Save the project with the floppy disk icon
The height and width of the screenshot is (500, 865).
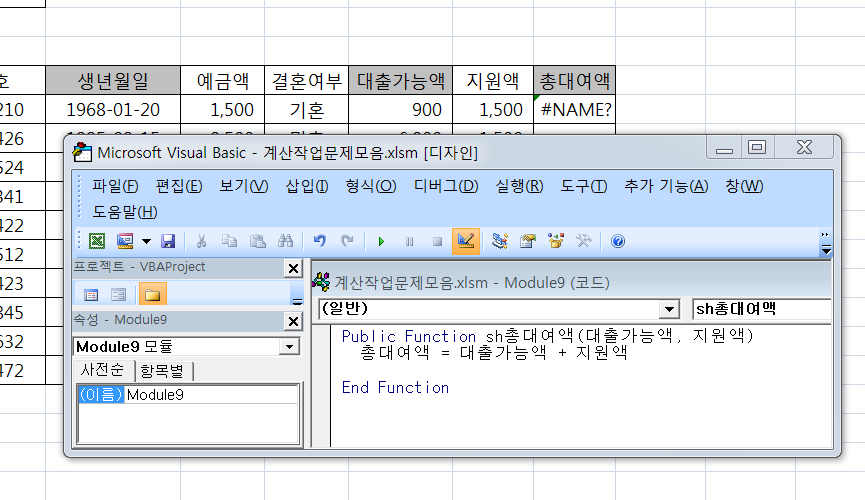tap(168, 241)
